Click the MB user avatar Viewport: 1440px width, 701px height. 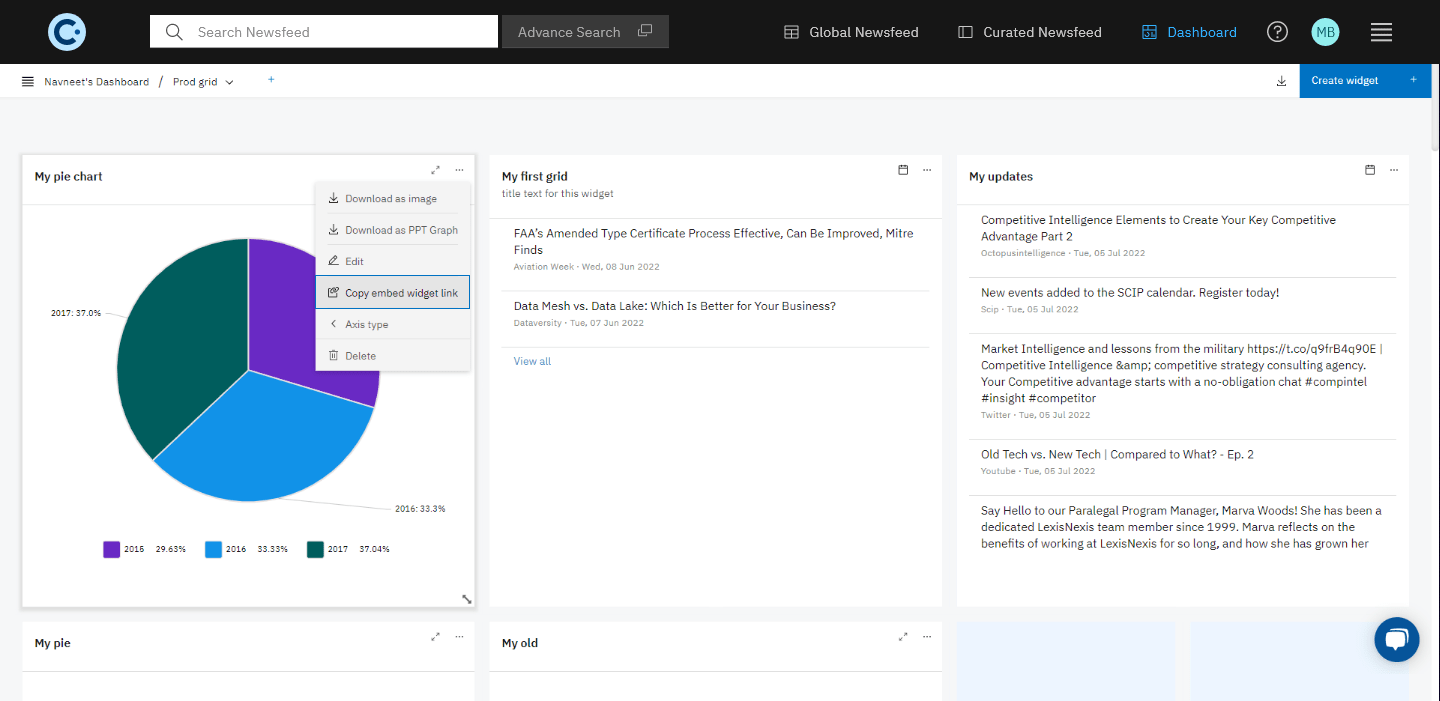[1325, 32]
